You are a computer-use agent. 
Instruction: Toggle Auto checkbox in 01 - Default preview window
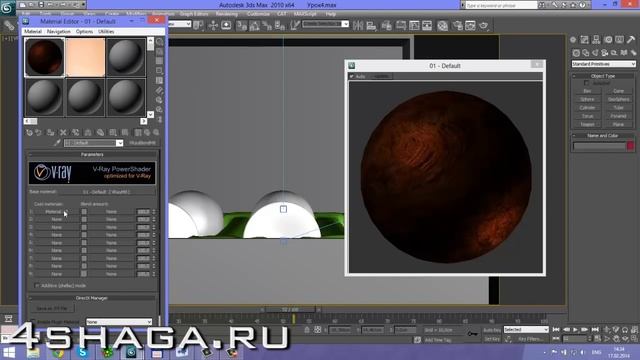pyautogui.click(x=352, y=76)
